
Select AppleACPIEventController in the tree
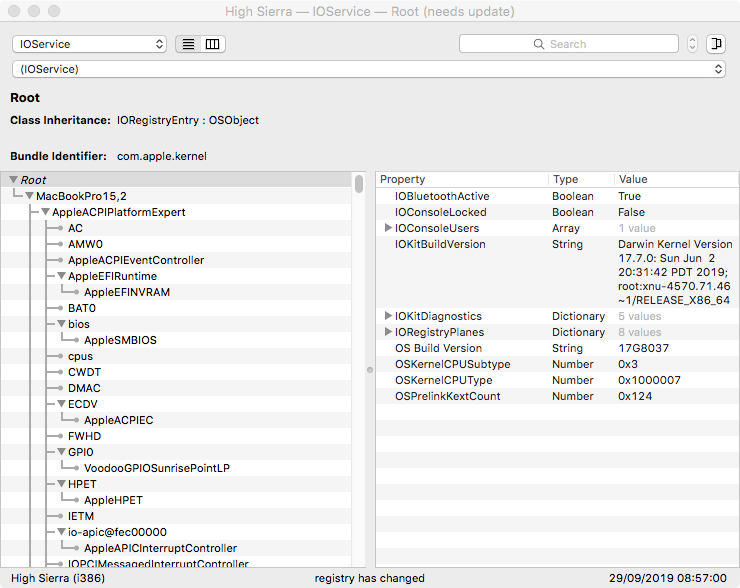136,260
